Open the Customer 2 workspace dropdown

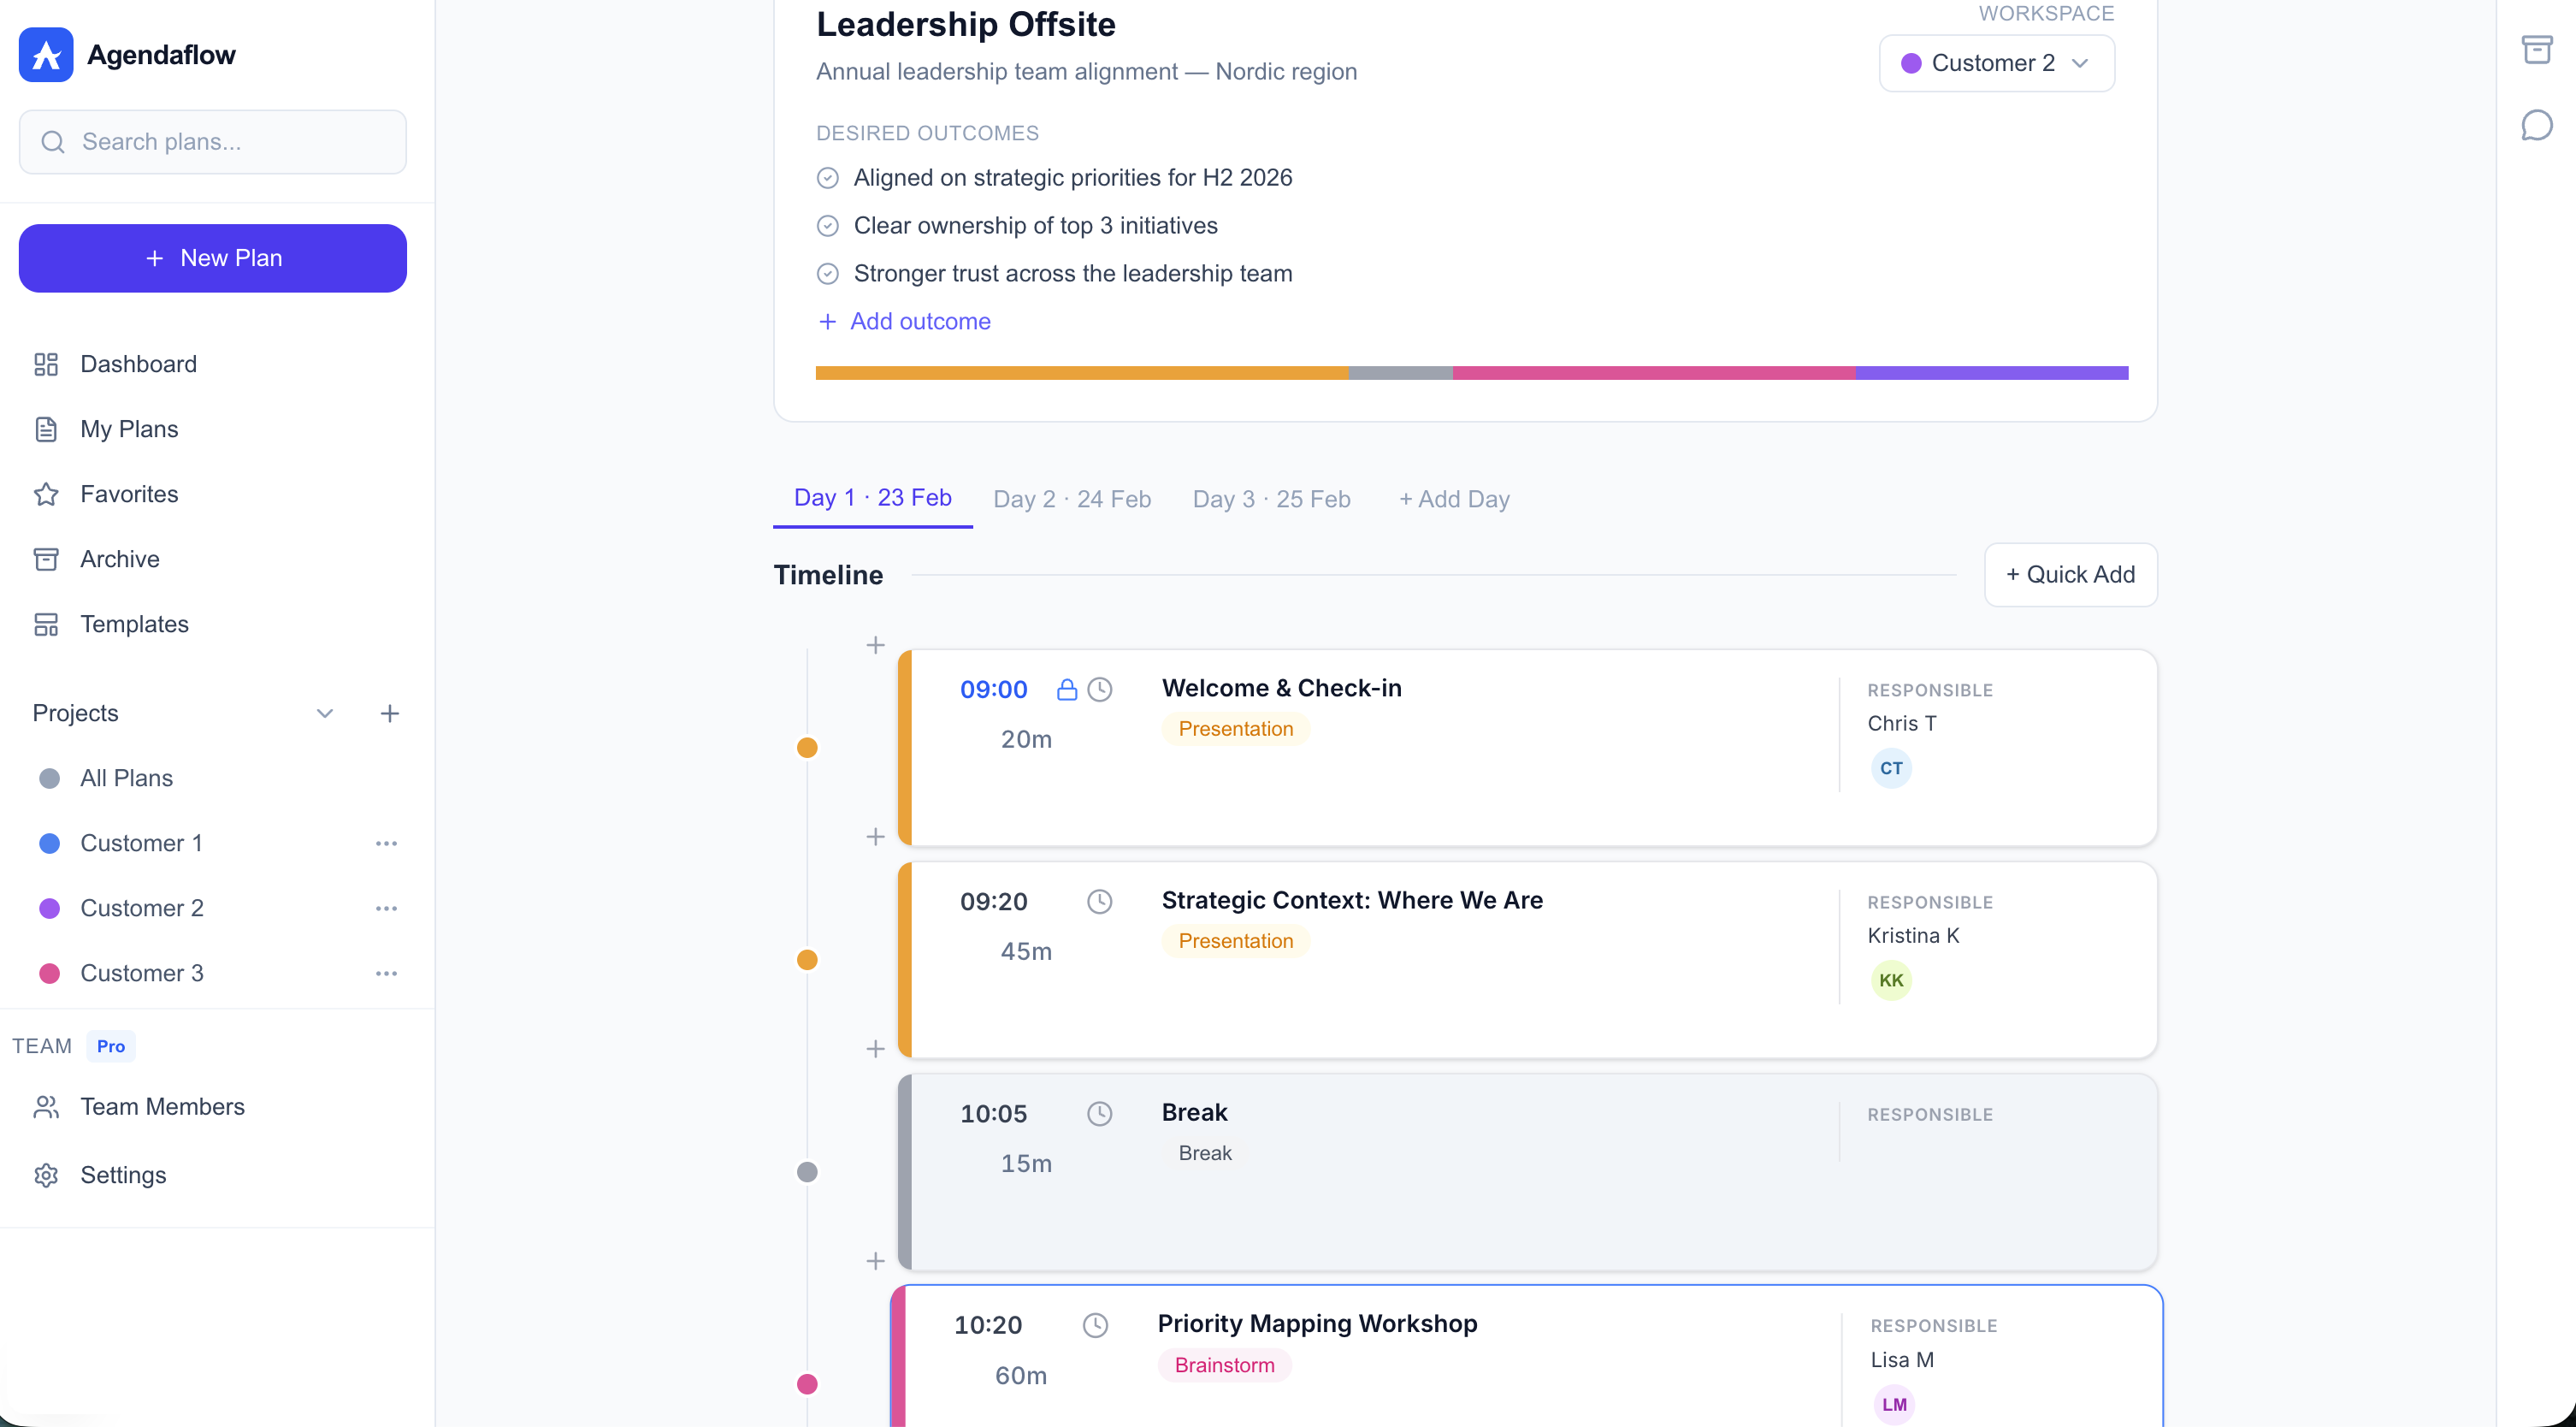pos(1995,62)
